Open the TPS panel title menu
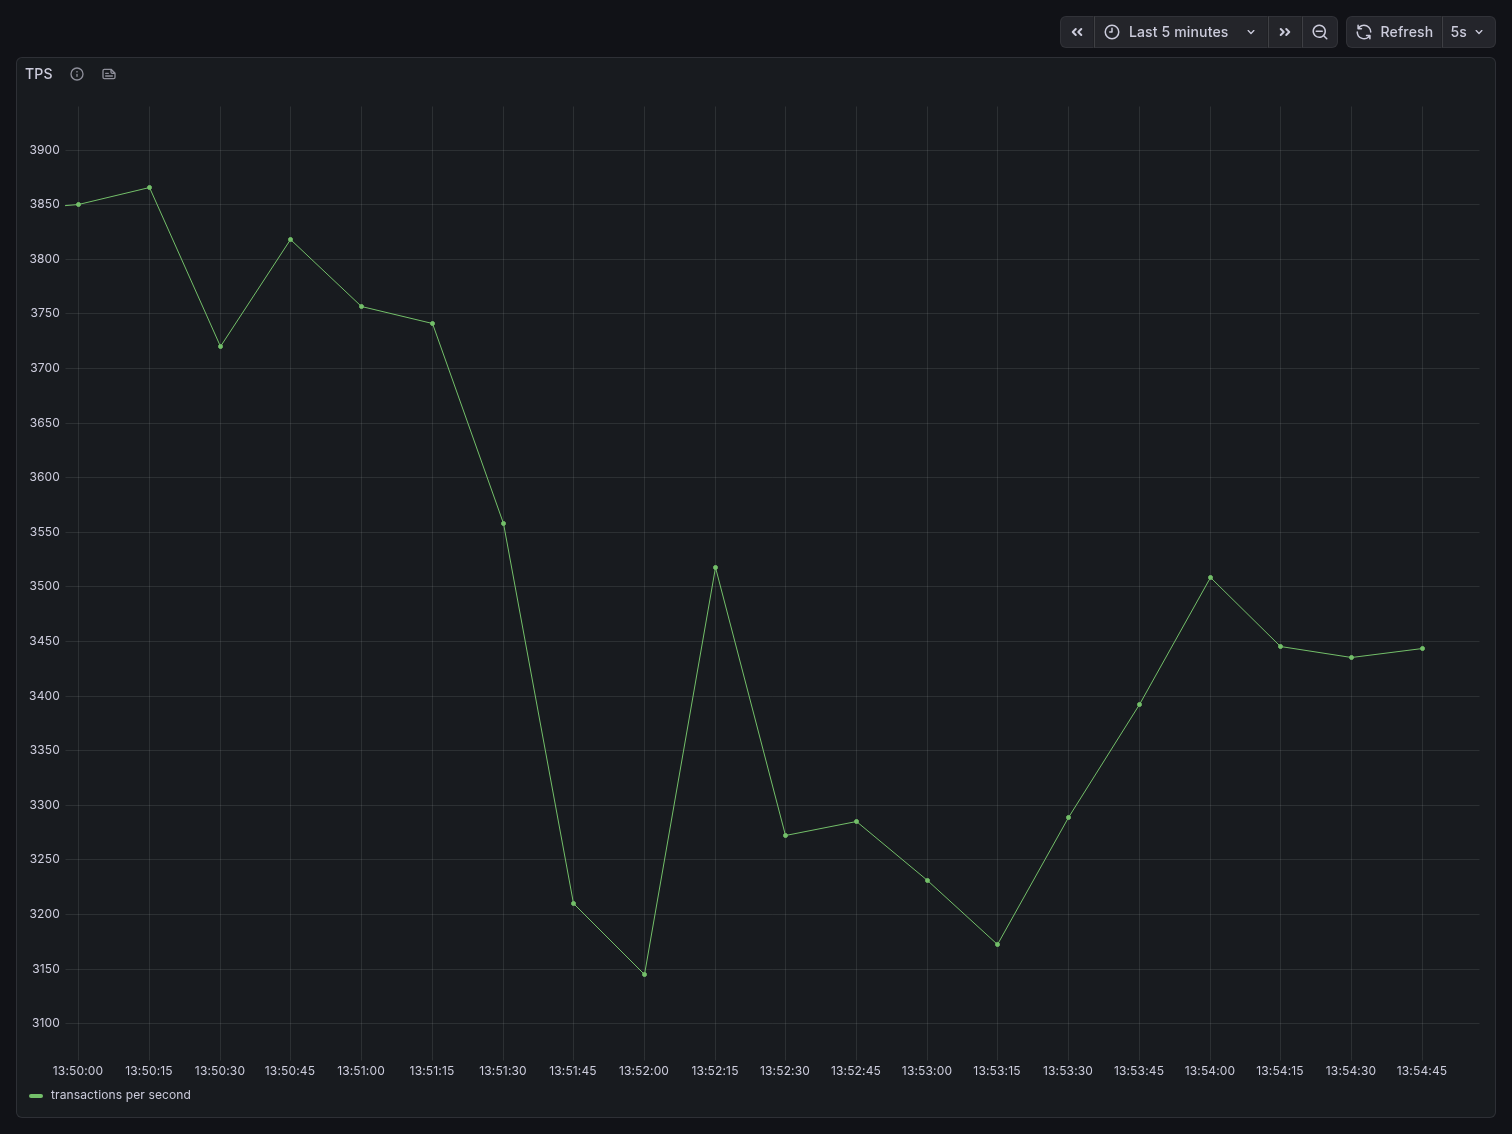 pos(39,74)
